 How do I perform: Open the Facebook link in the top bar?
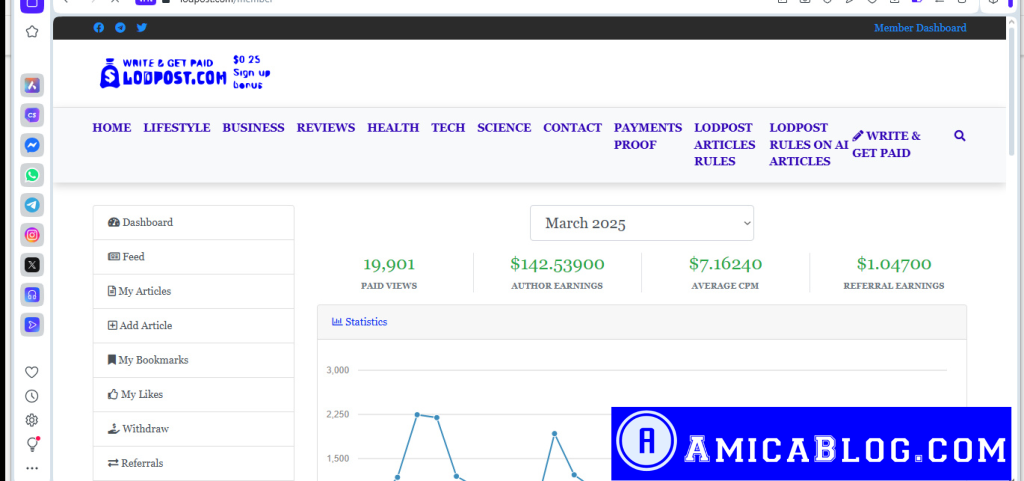[x=98, y=28]
